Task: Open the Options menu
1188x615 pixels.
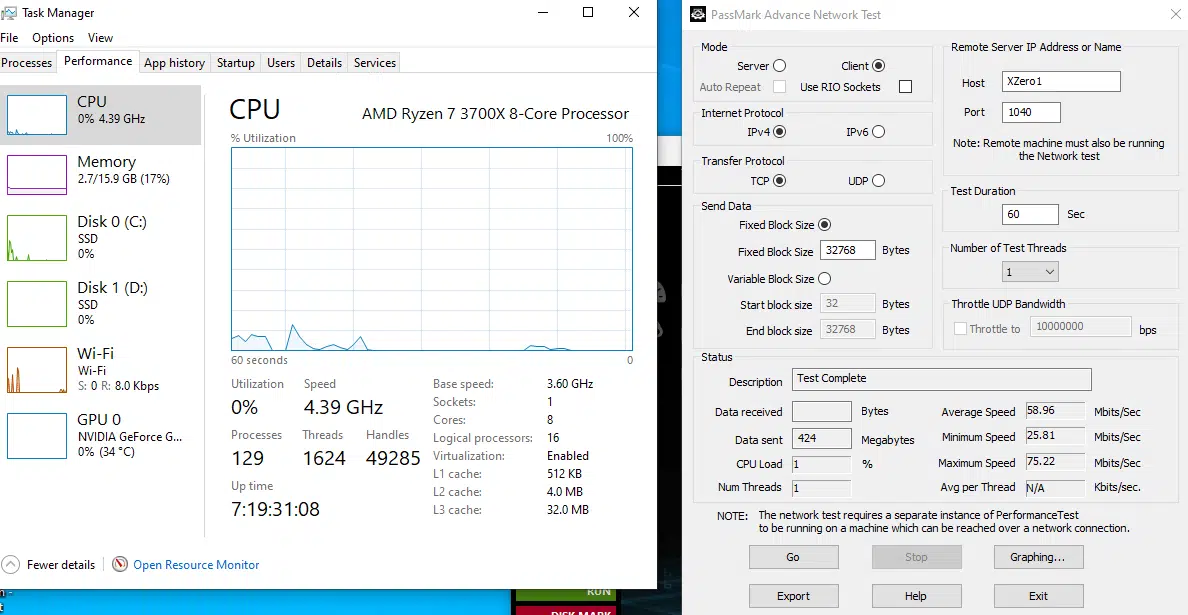Action: tap(53, 37)
